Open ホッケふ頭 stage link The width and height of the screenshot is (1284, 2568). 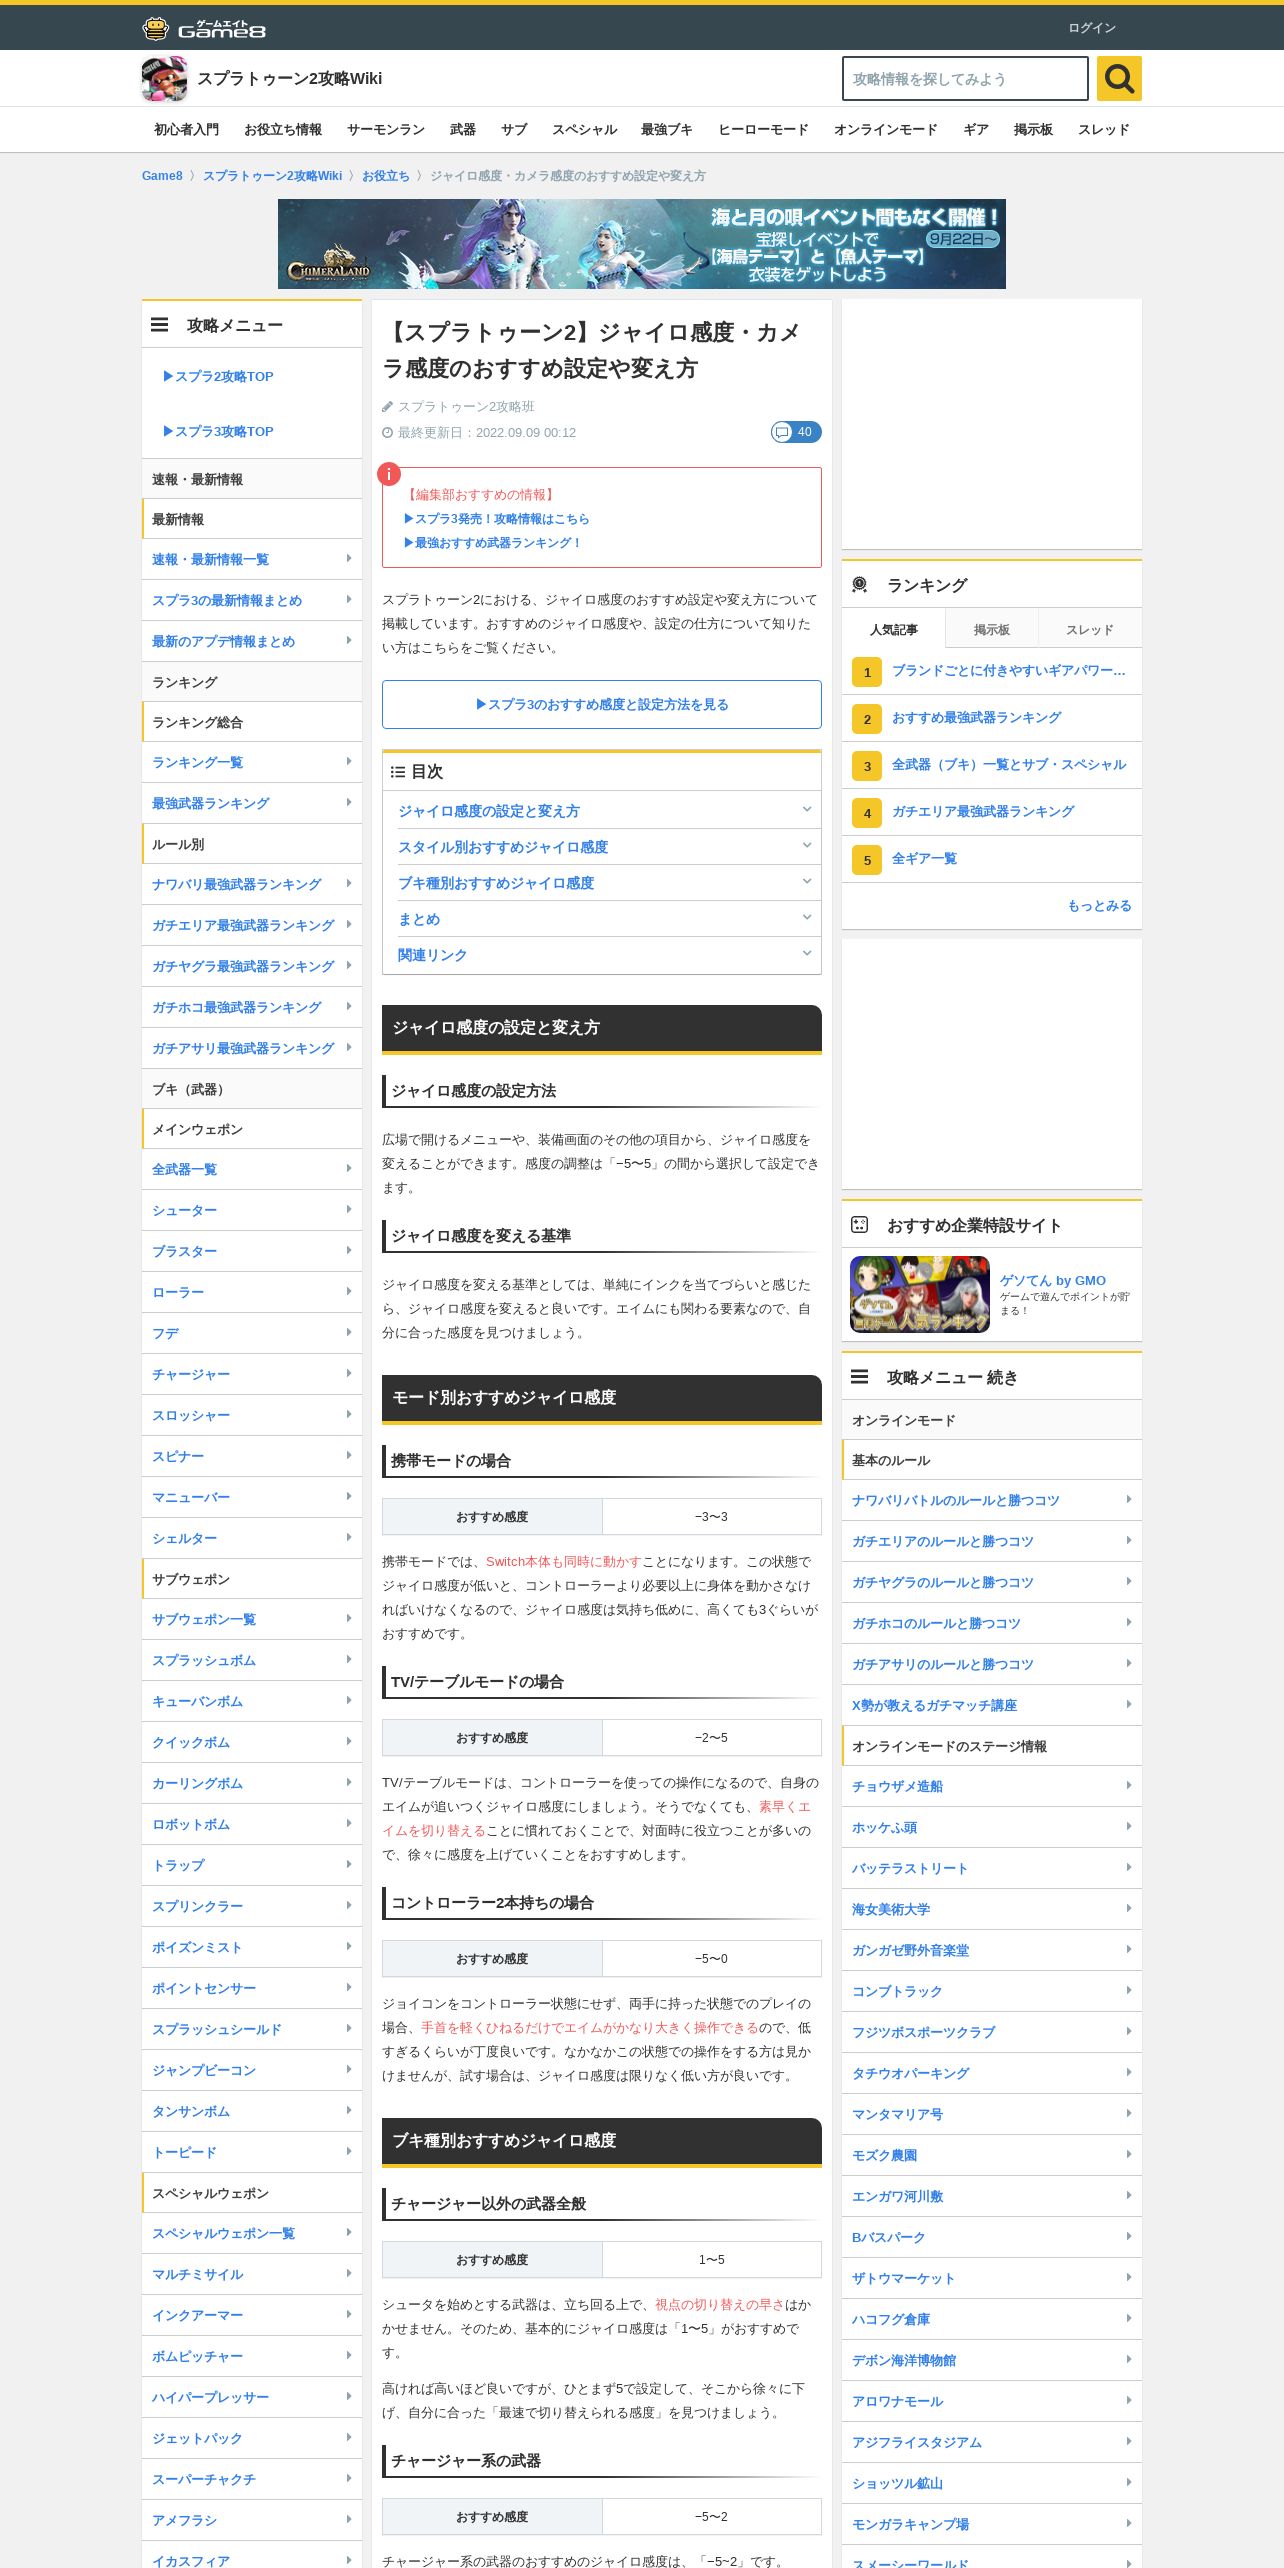[x=884, y=1828]
